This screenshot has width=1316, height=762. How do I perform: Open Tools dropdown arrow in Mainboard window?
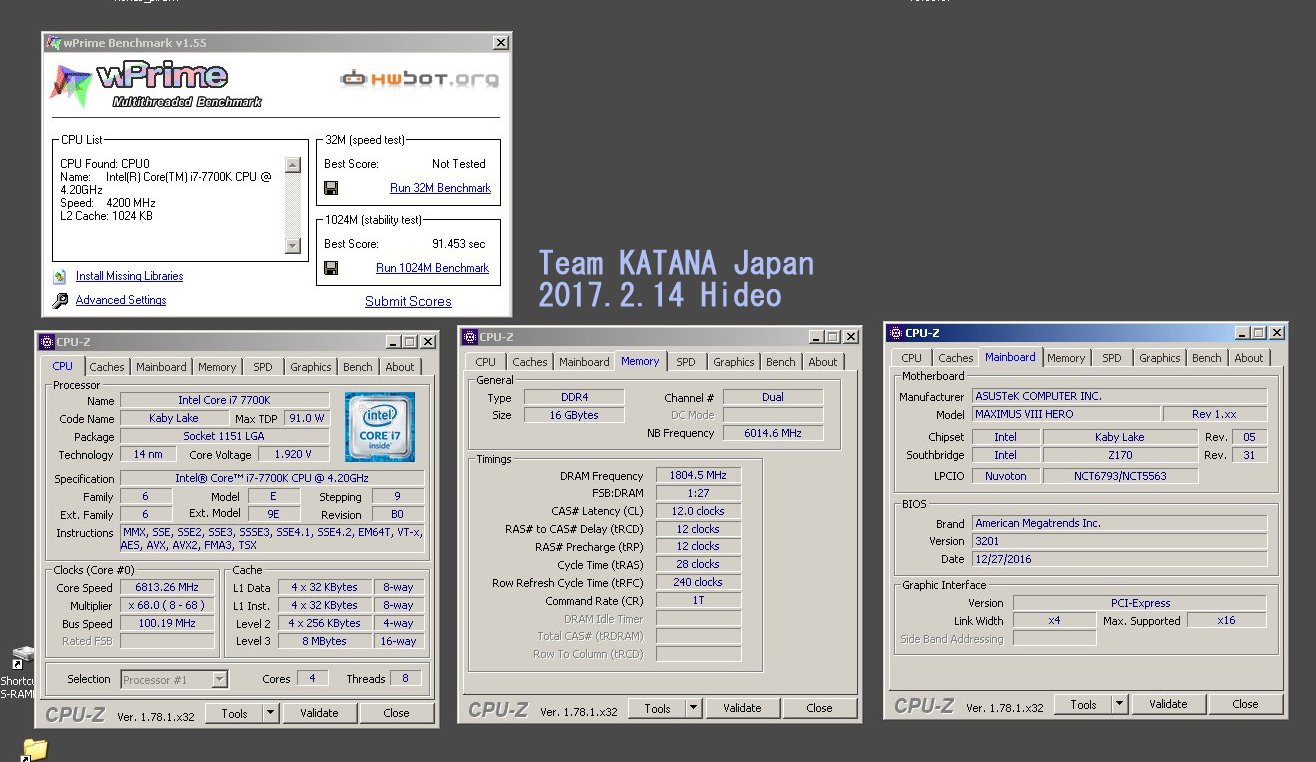pyautogui.click(x=1119, y=704)
